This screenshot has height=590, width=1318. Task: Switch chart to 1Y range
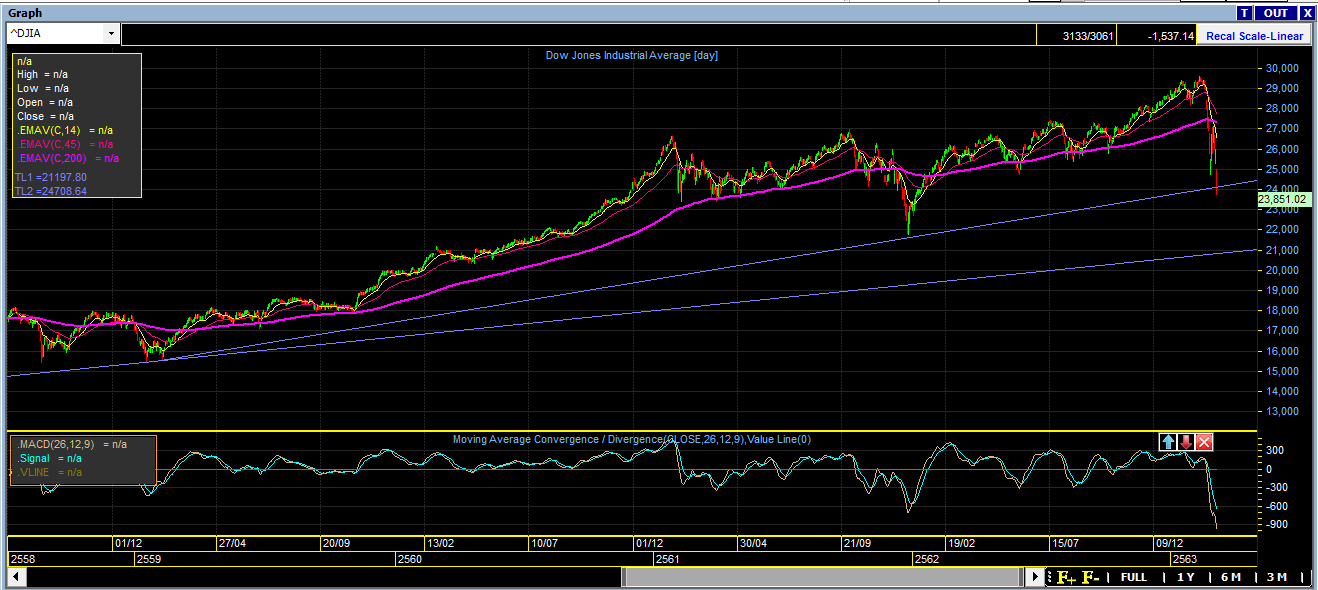(1186, 577)
